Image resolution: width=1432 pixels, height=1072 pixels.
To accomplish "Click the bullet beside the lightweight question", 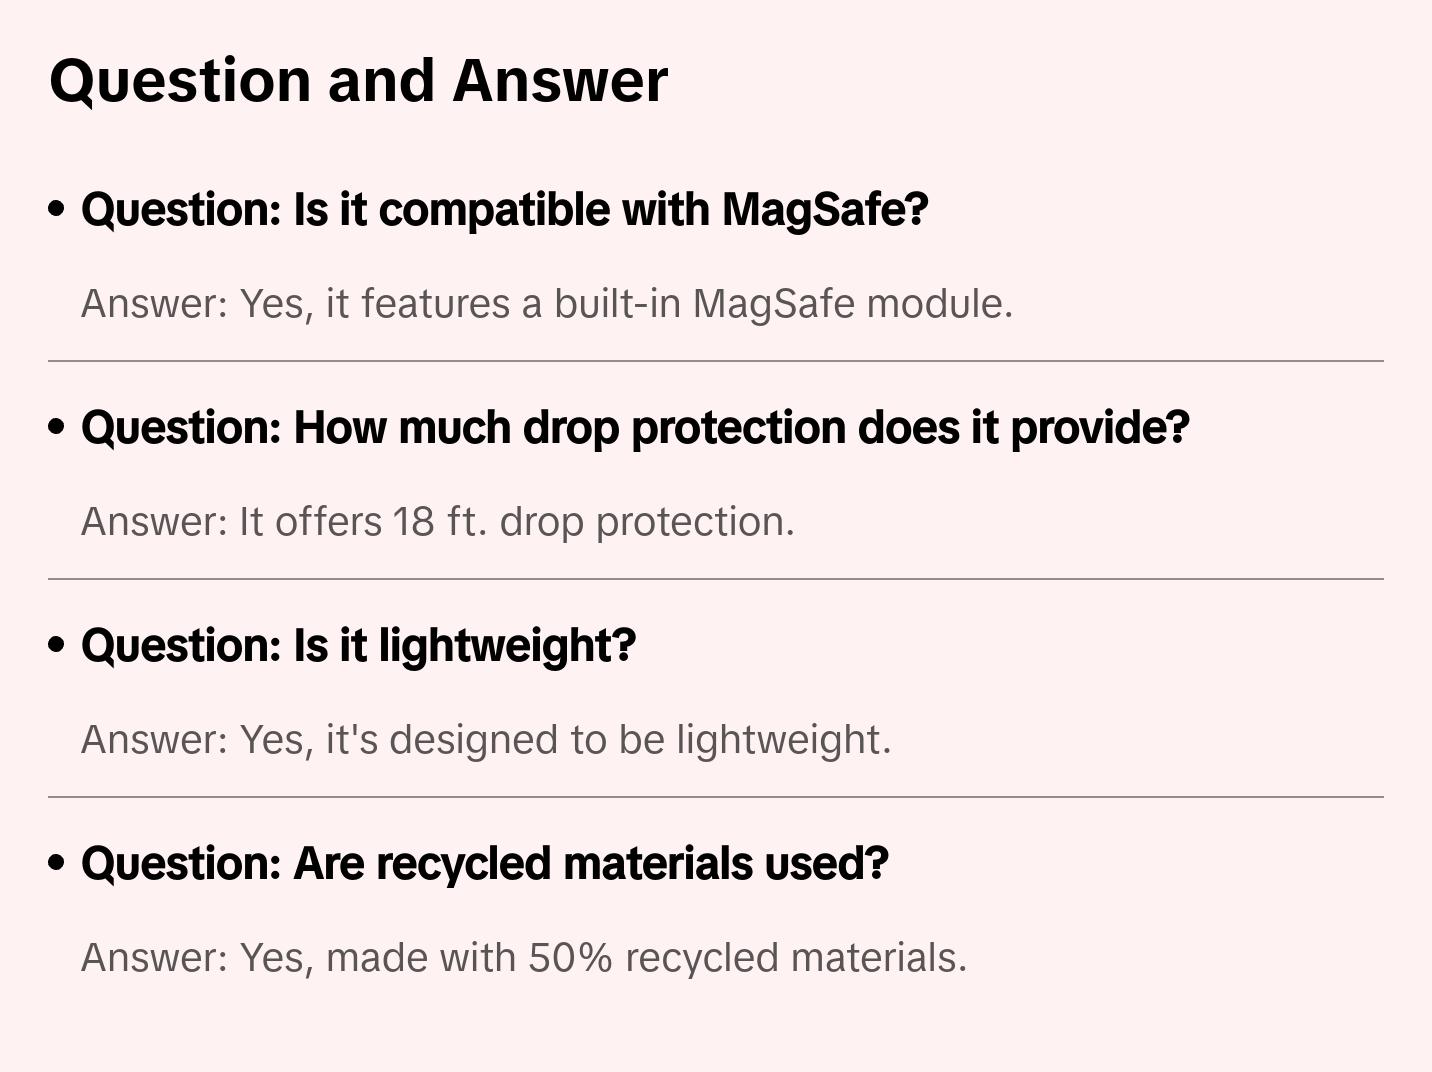I will (x=57, y=646).
